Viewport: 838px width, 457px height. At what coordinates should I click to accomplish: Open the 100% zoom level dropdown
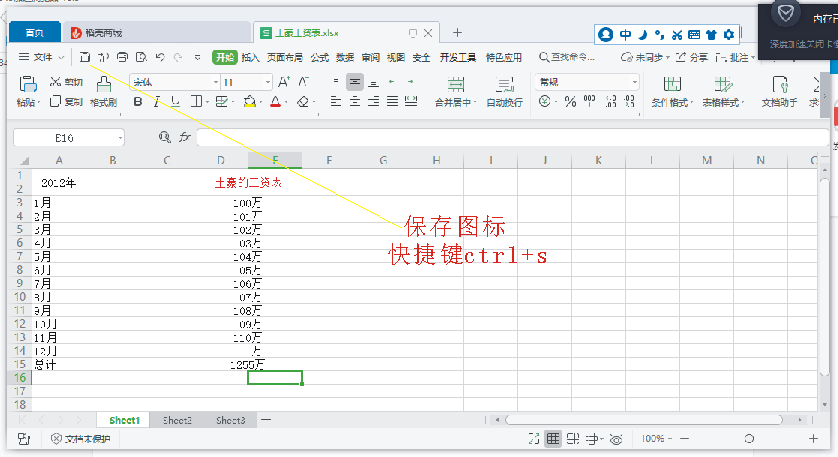click(x=657, y=439)
